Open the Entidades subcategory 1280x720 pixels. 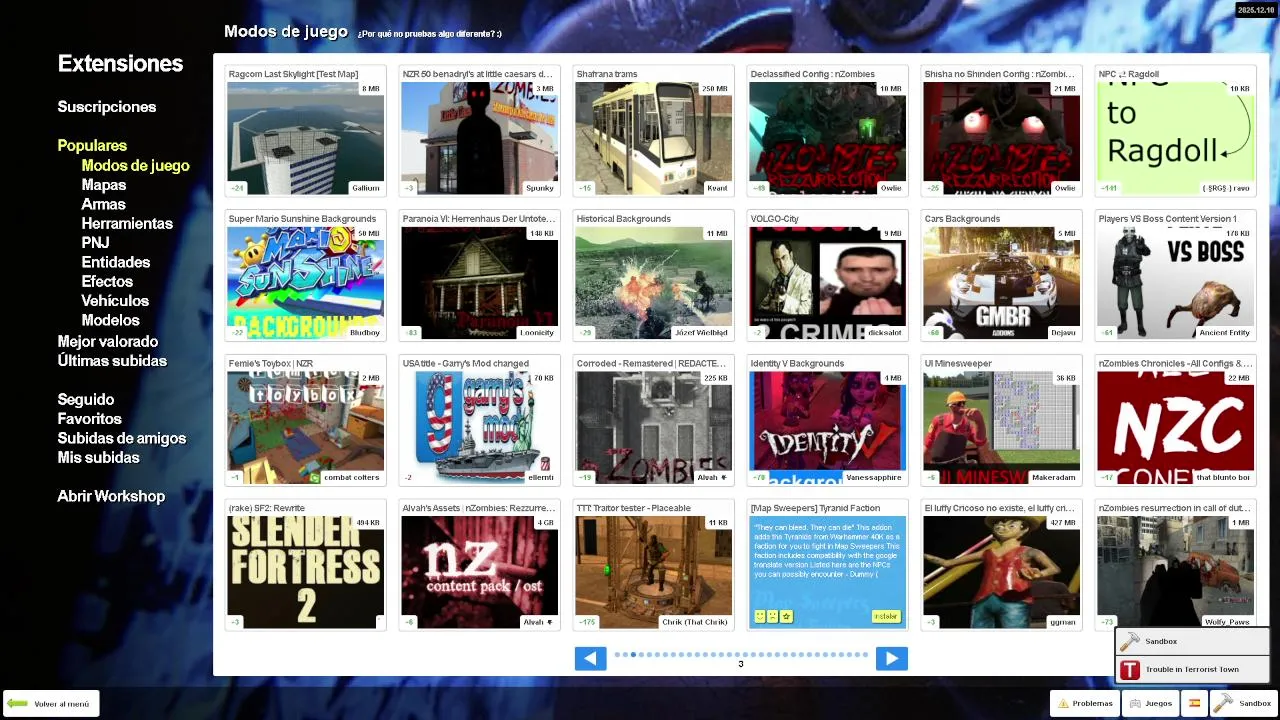[x=116, y=262]
